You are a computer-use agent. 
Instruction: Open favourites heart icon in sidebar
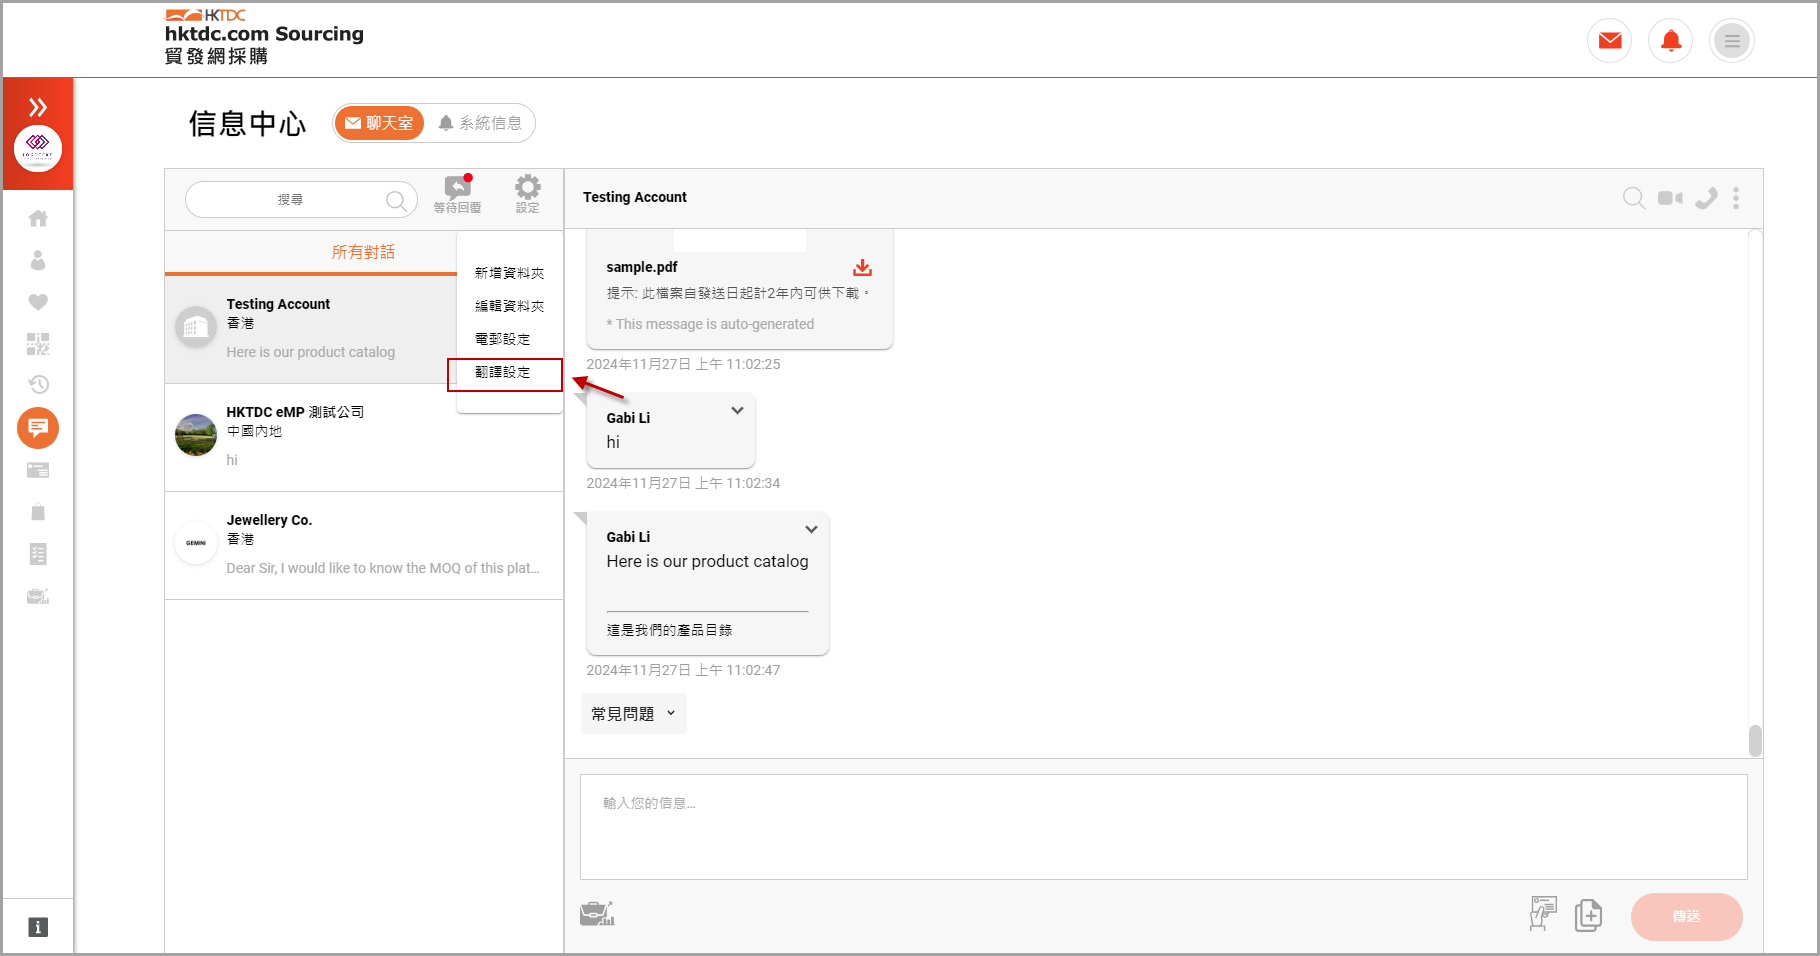[38, 302]
